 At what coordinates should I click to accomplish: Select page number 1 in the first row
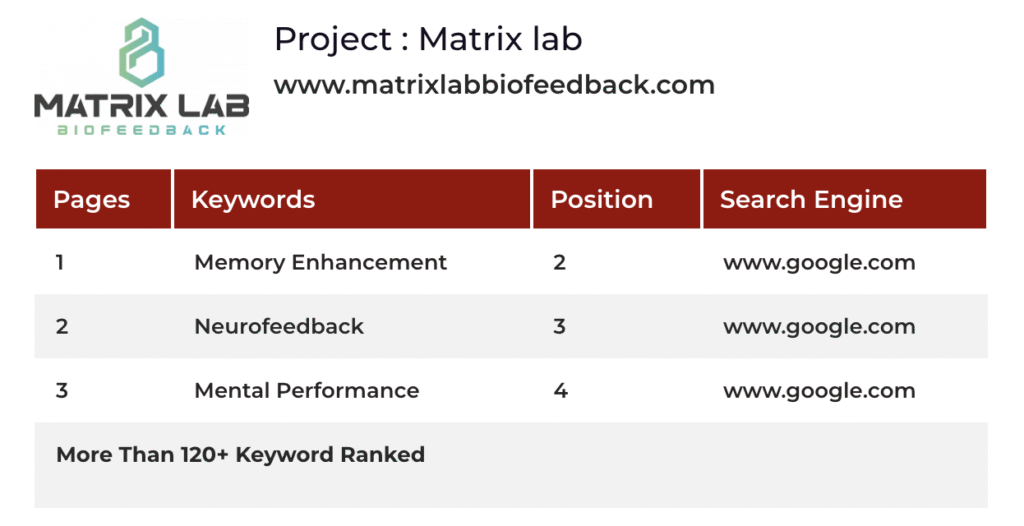60,263
